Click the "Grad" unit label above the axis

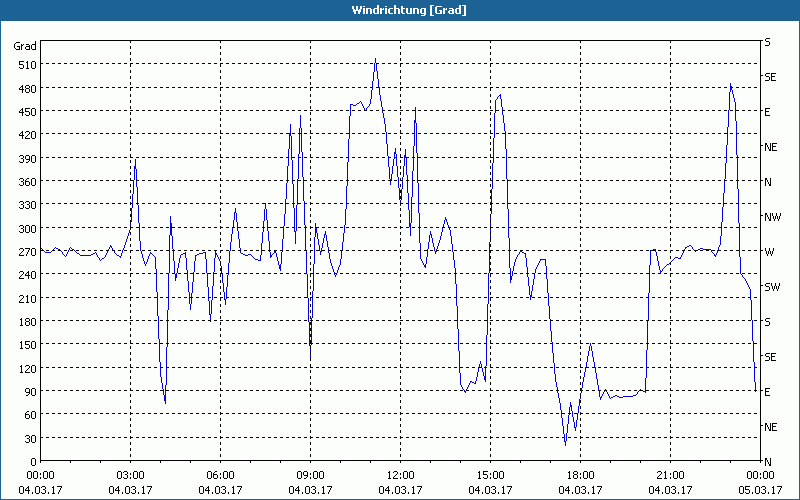tap(24, 46)
